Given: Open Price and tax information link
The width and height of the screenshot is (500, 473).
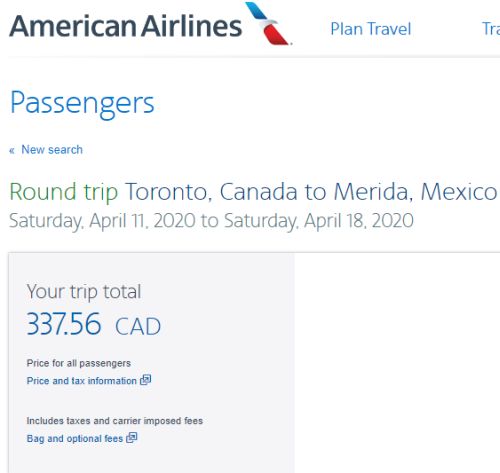Looking at the screenshot, I should click(81, 381).
